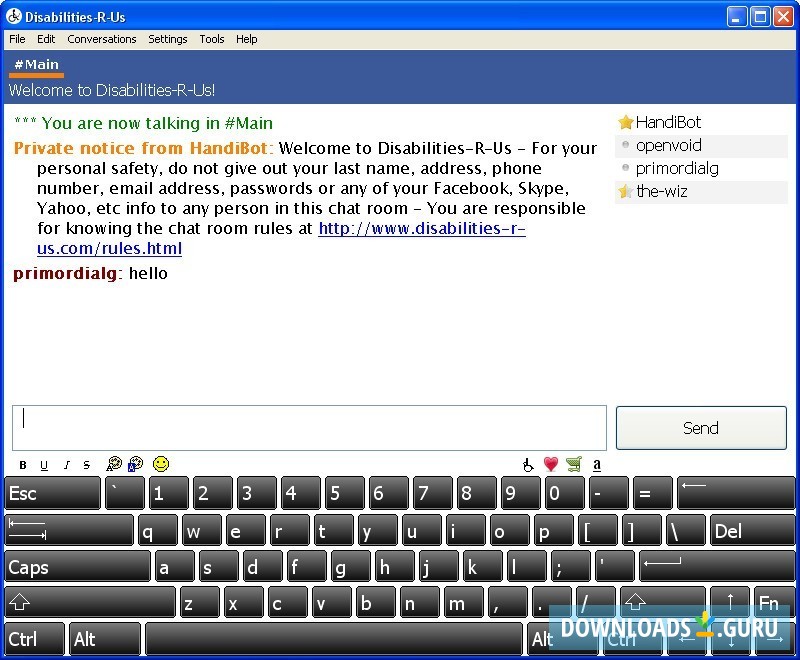Tap the comma key
Image resolution: width=800 pixels, height=660 pixels.
508,602
